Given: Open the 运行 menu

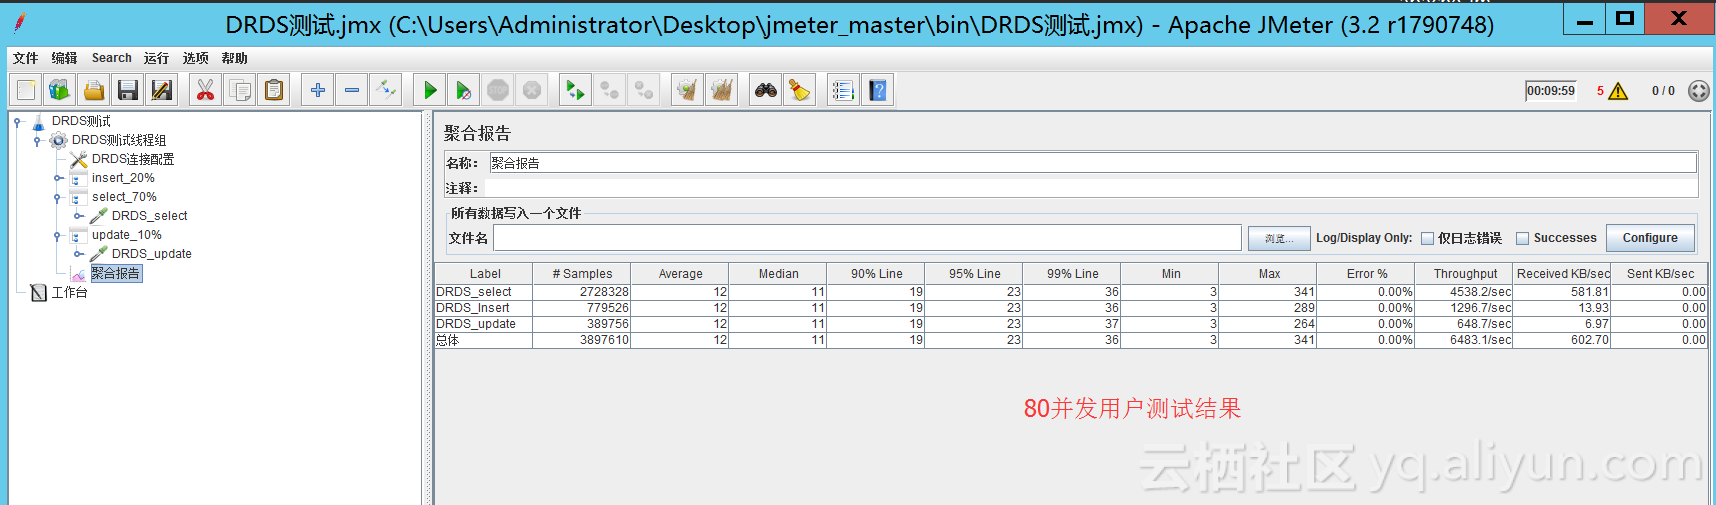Looking at the screenshot, I should (x=156, y=58).
